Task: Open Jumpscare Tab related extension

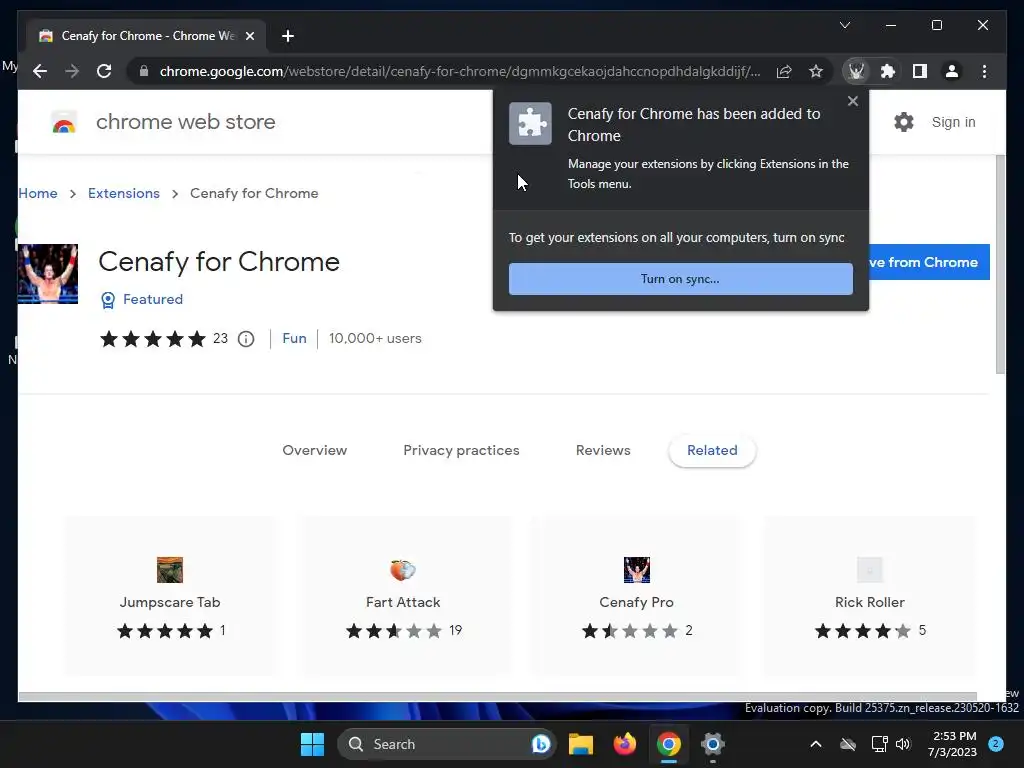Action: 170,596
